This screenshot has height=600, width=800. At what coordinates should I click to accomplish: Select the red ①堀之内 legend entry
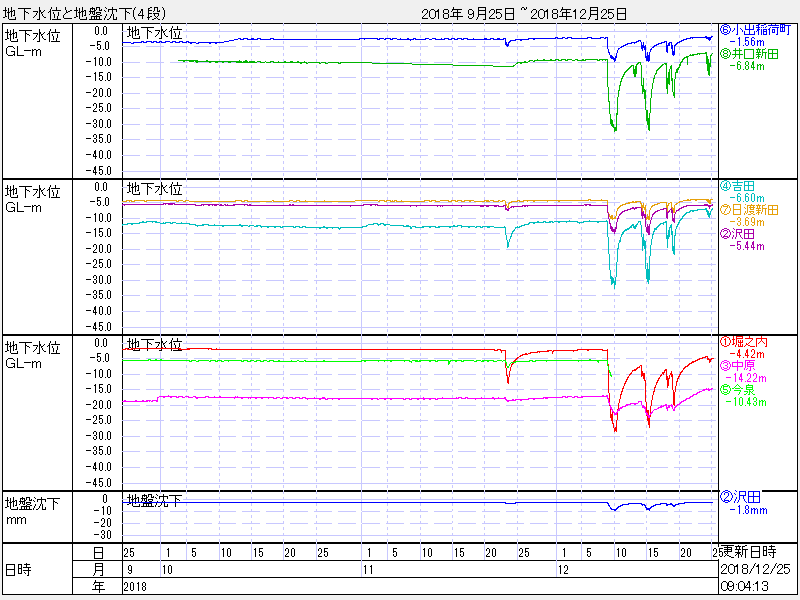749,342
